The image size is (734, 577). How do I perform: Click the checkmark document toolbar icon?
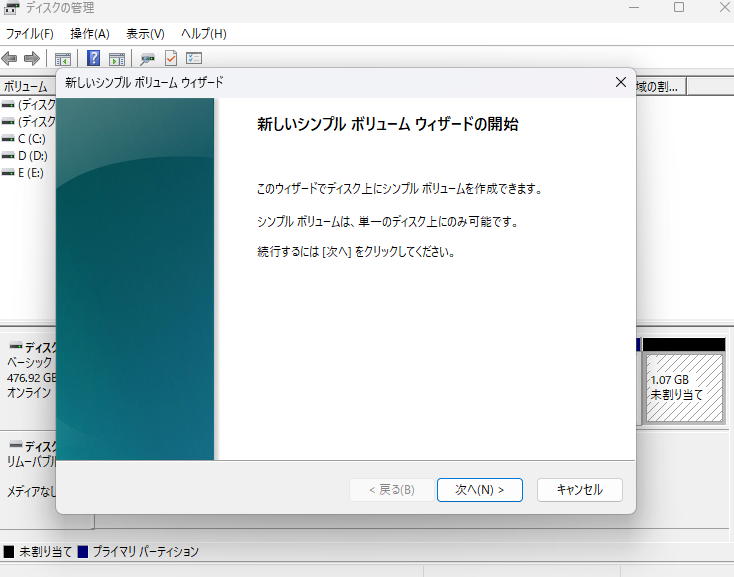coord(171,58)
